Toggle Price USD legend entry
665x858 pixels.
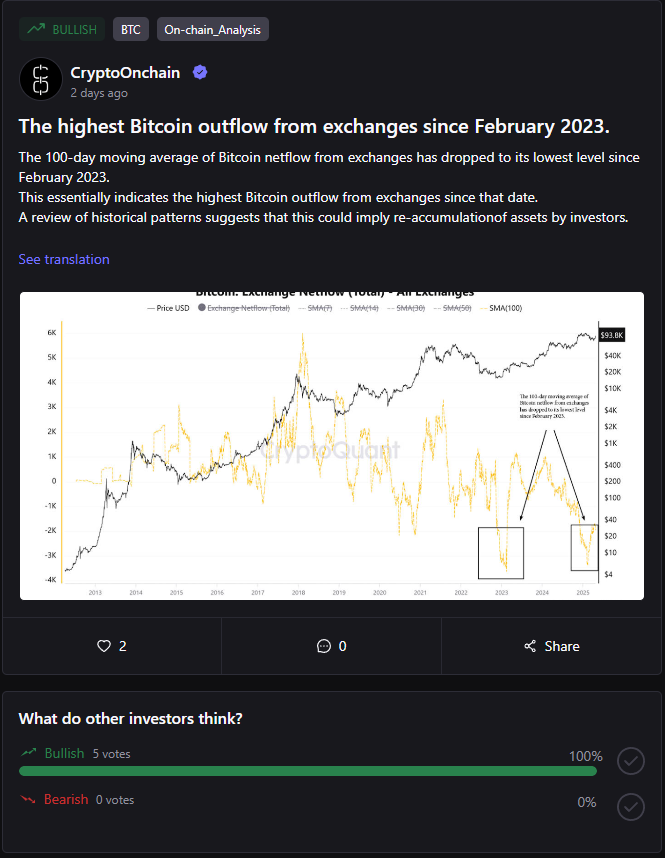click(x=168, y=308)
